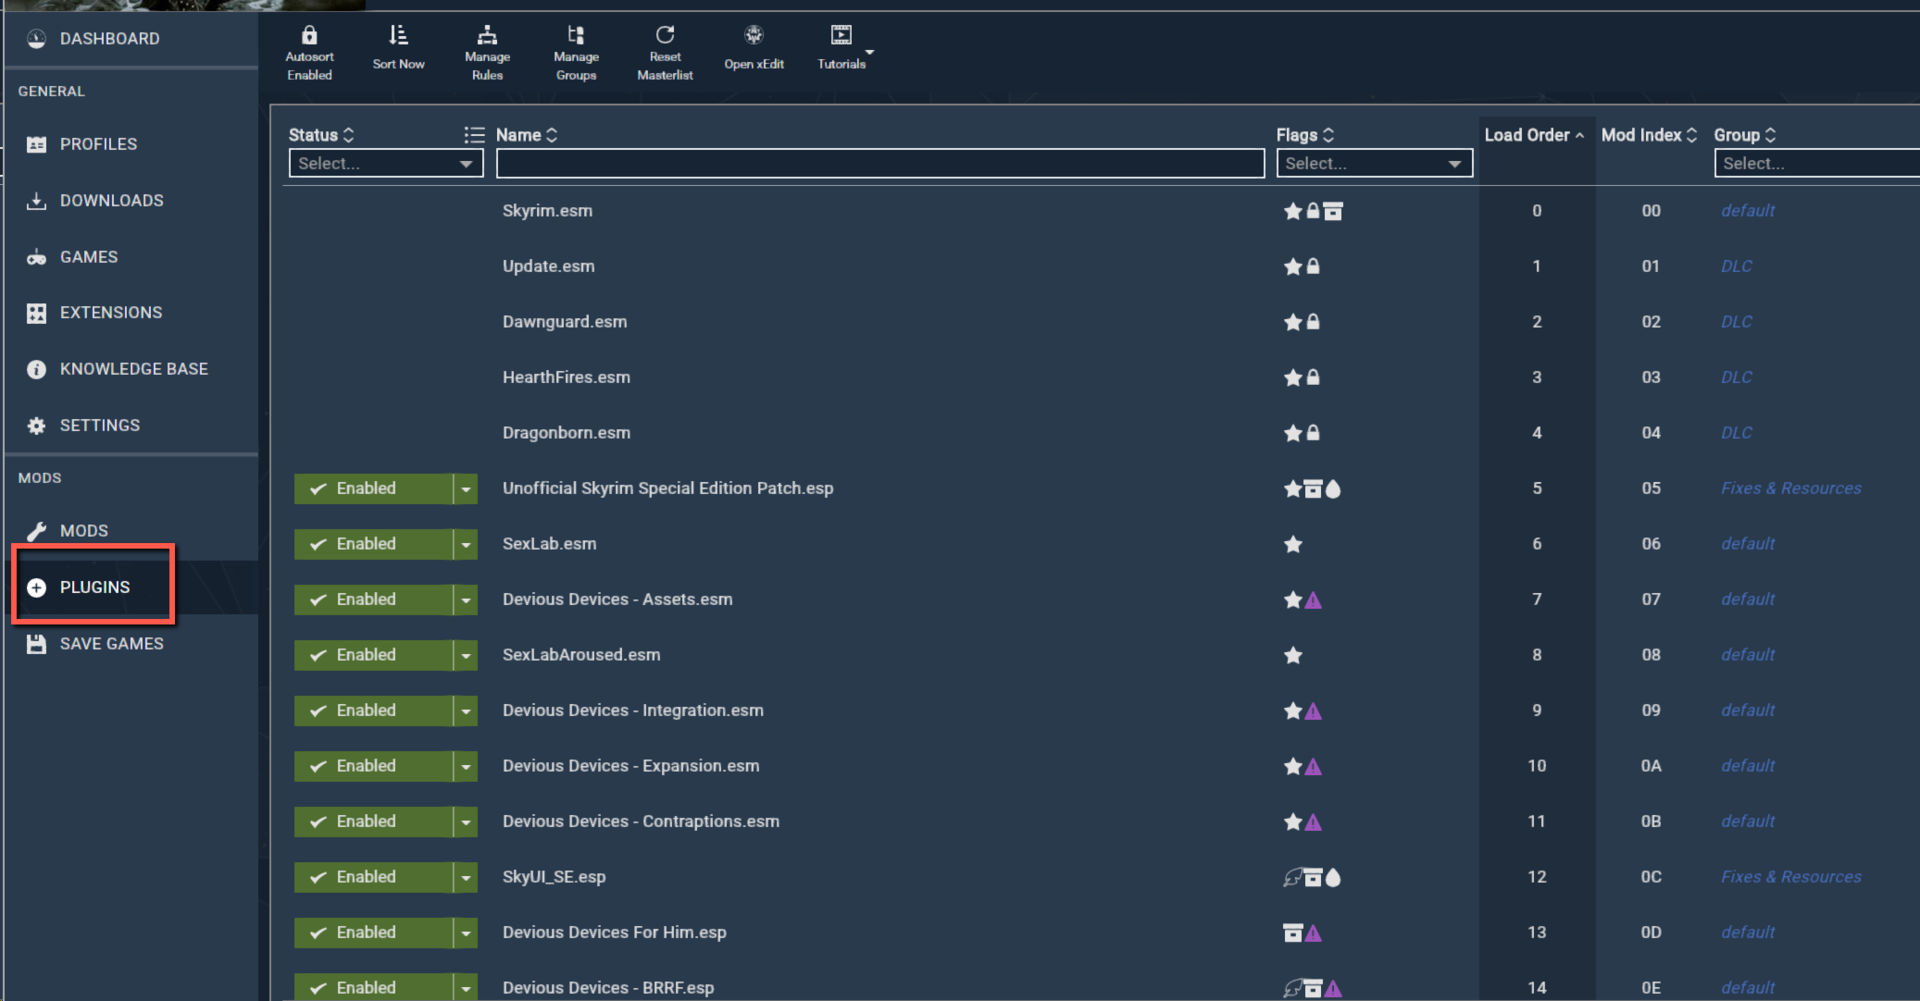
Task: Open the Save Games page
Action: click(x=111, y=644)
